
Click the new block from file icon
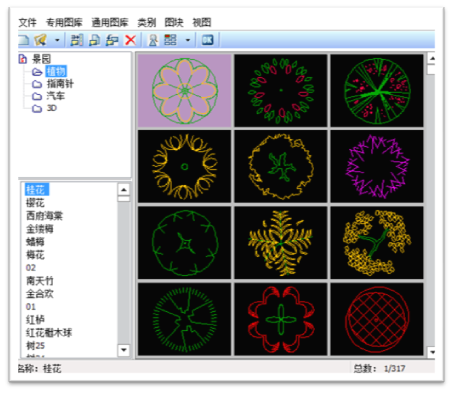(94, 40)
